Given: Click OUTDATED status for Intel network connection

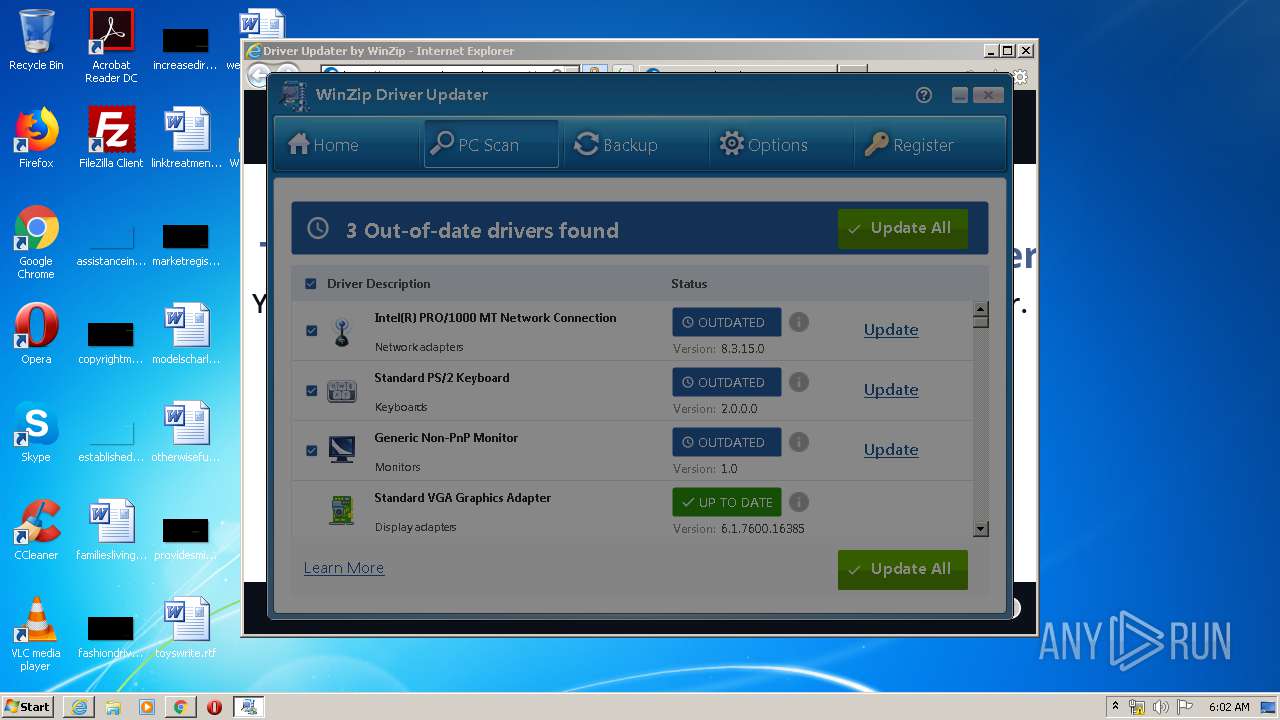Looking at the screenshot, I should pyautogui.click(x=727, y=322).
